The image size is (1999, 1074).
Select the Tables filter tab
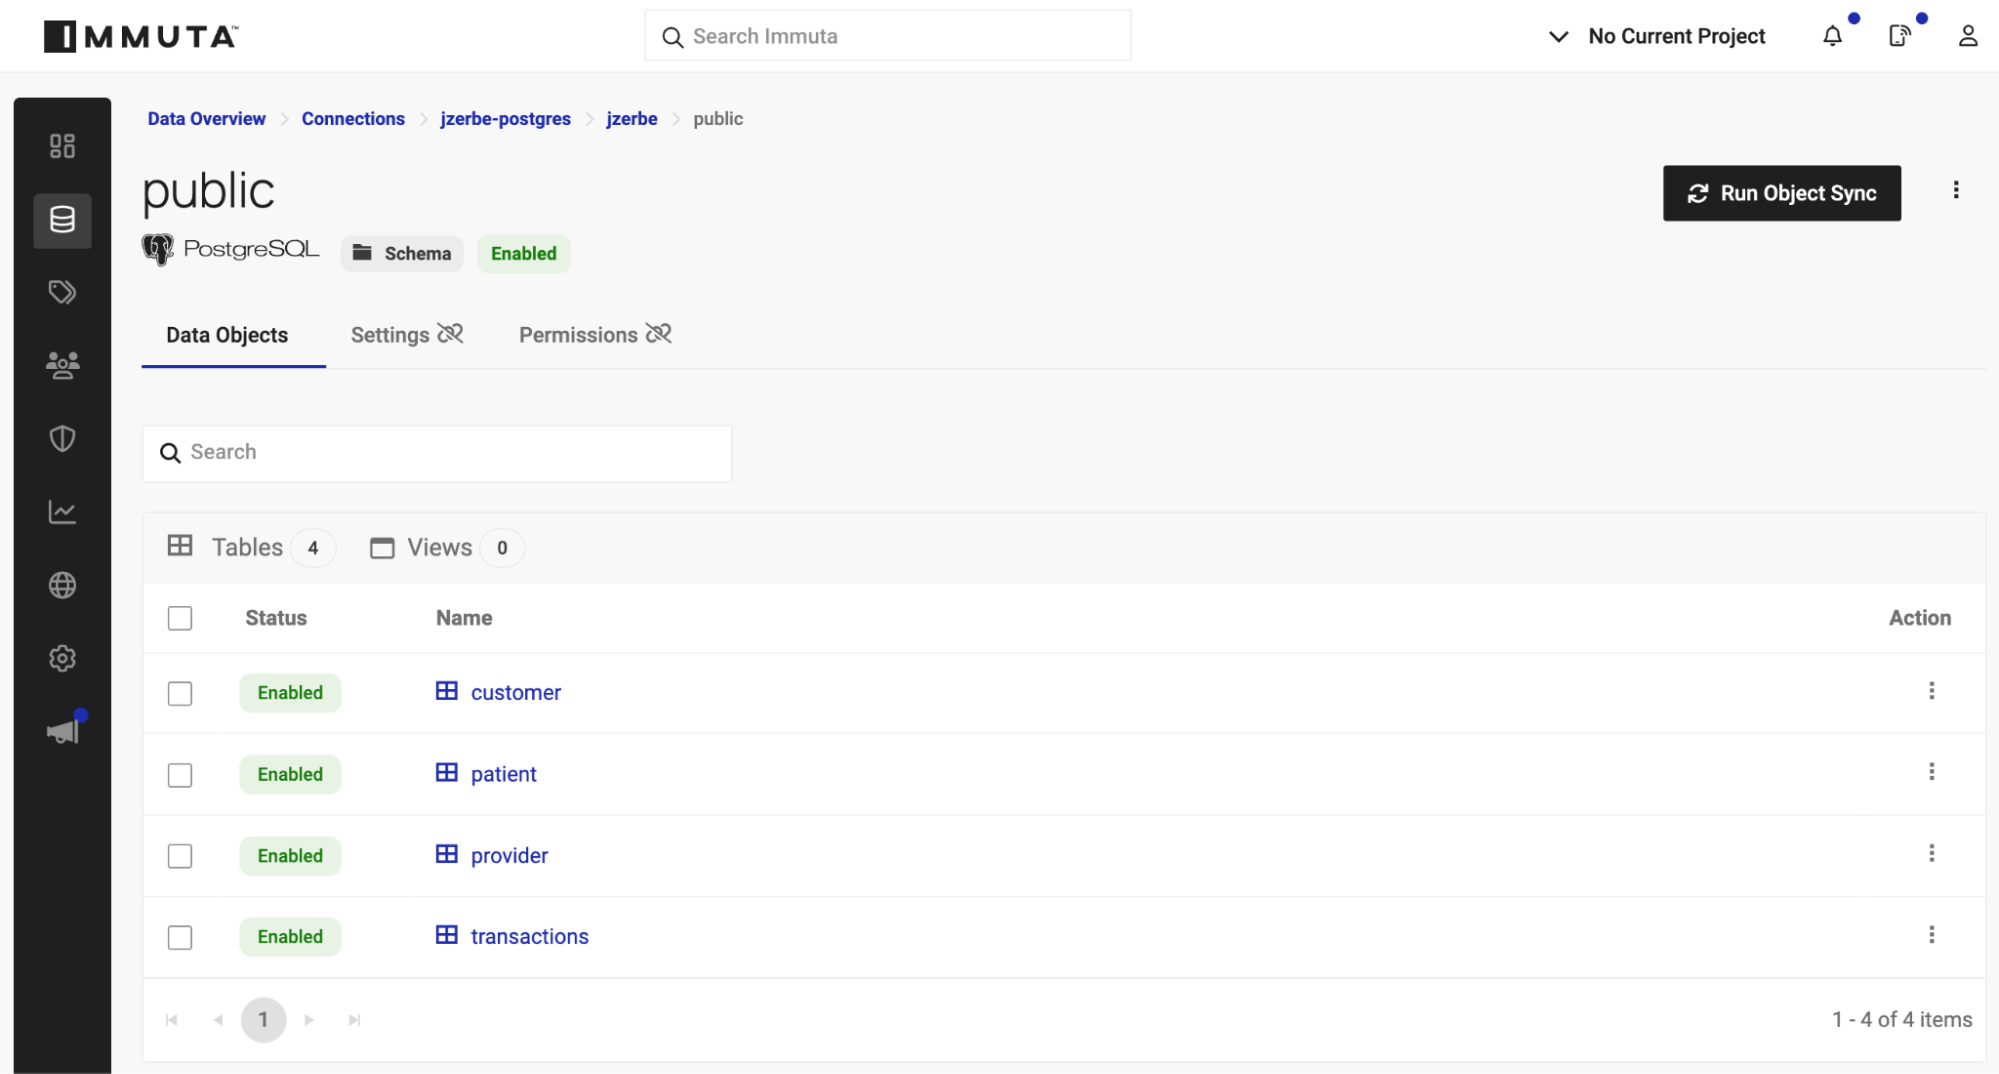tap(250, 547)
